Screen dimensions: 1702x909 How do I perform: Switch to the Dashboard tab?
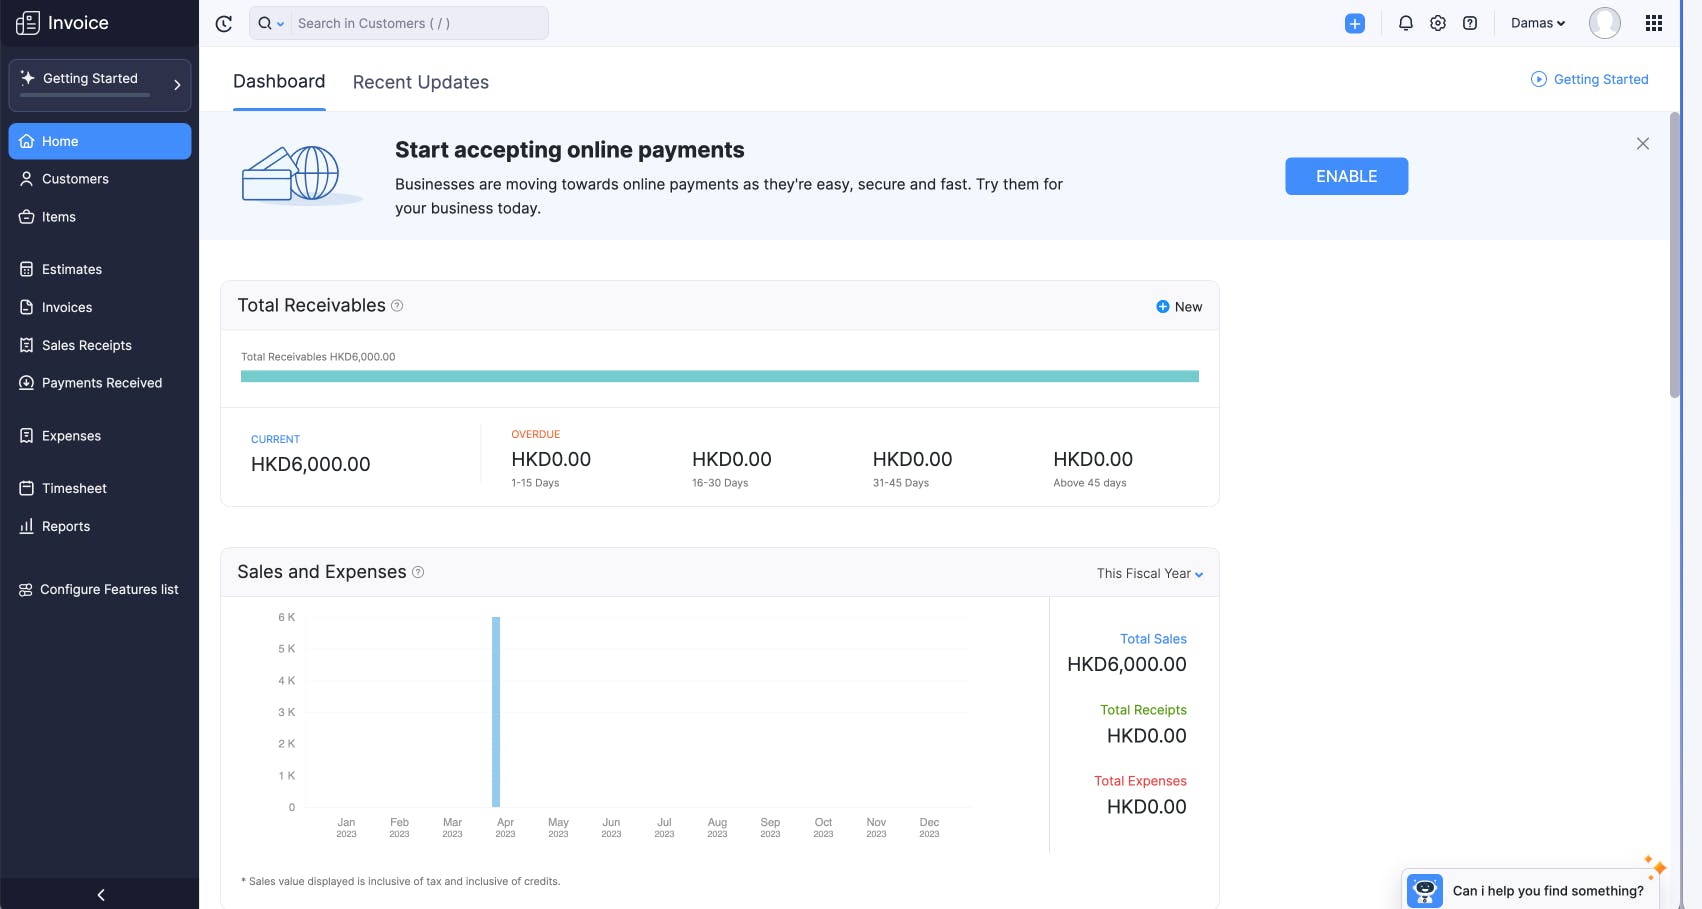(279, 82)
